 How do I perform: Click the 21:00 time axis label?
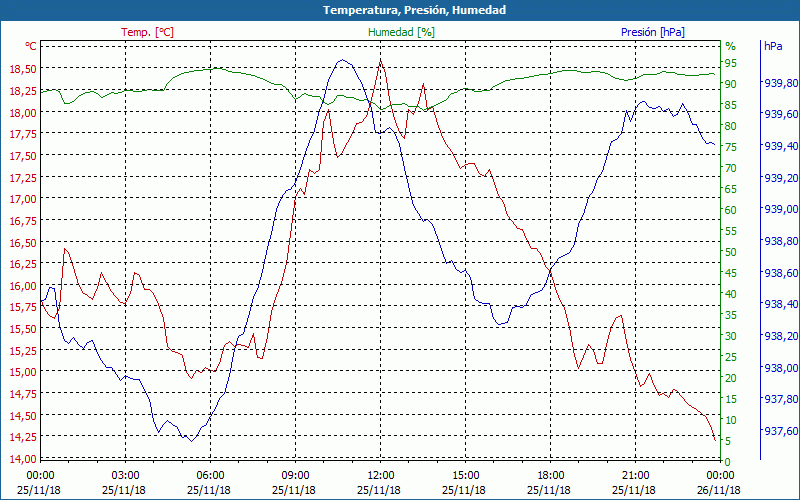click(x=635, y=476)
